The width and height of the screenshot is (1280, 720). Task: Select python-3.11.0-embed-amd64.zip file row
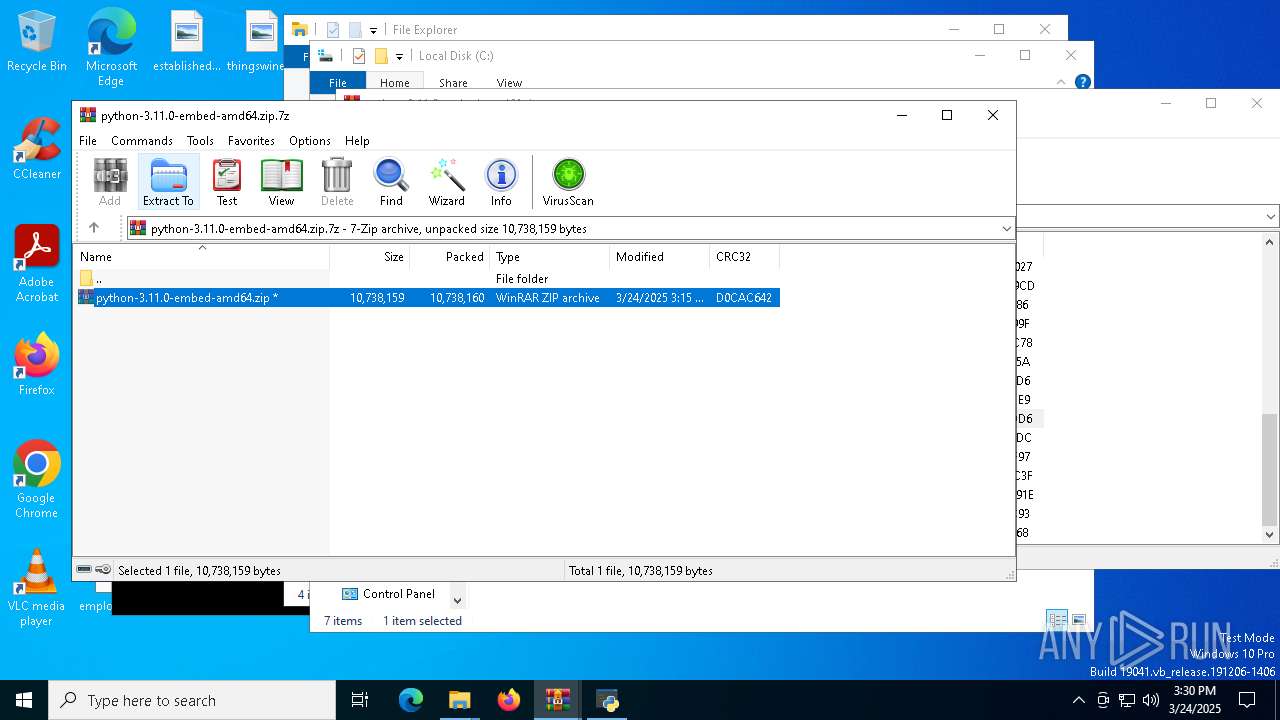click(427, 298)
